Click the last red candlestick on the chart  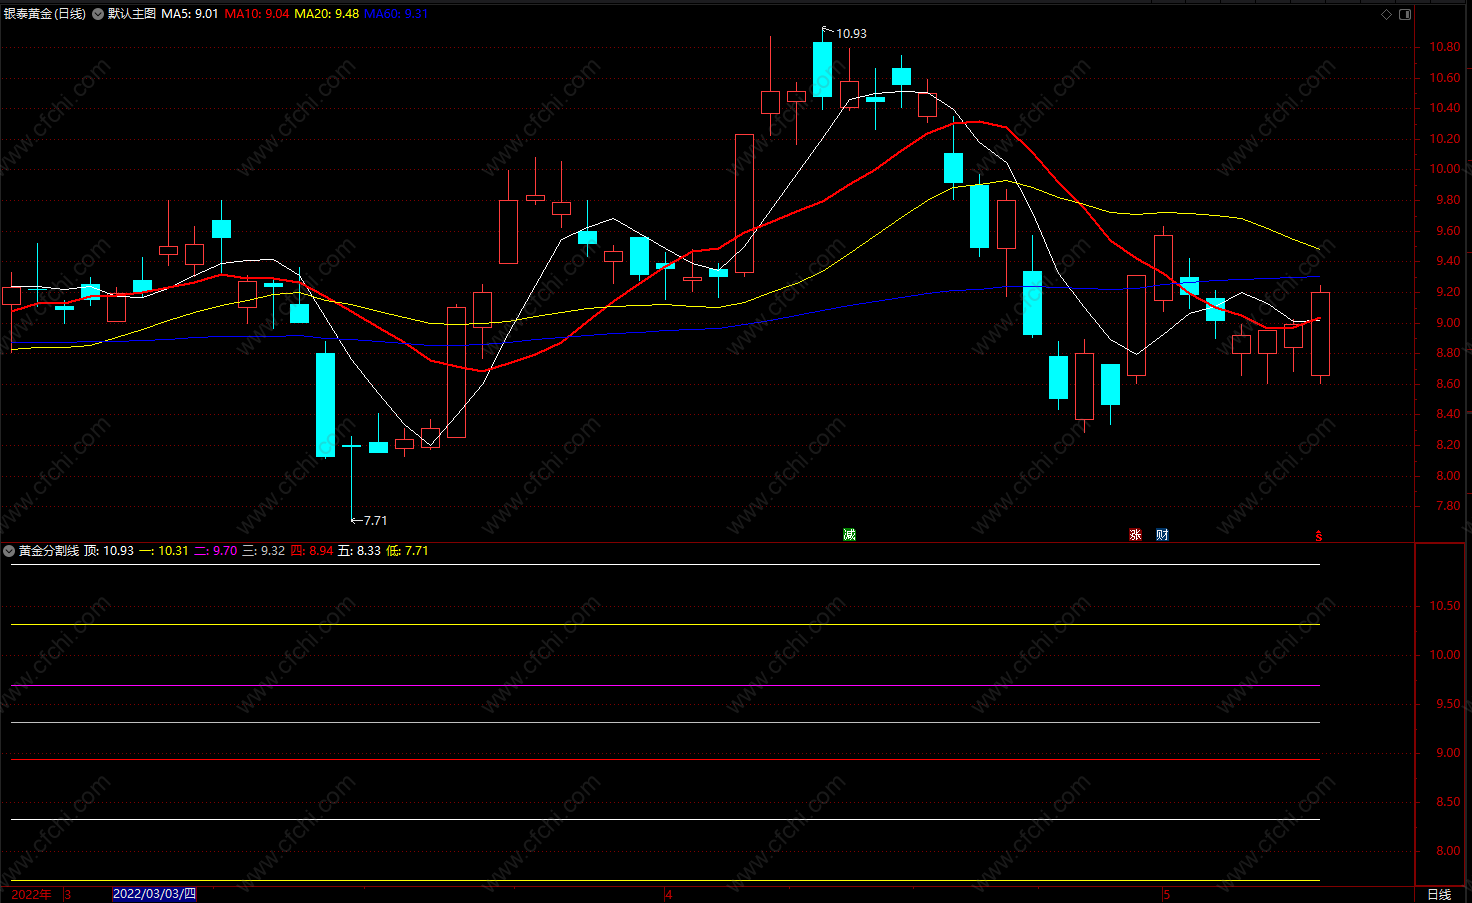coord(1320,334)
